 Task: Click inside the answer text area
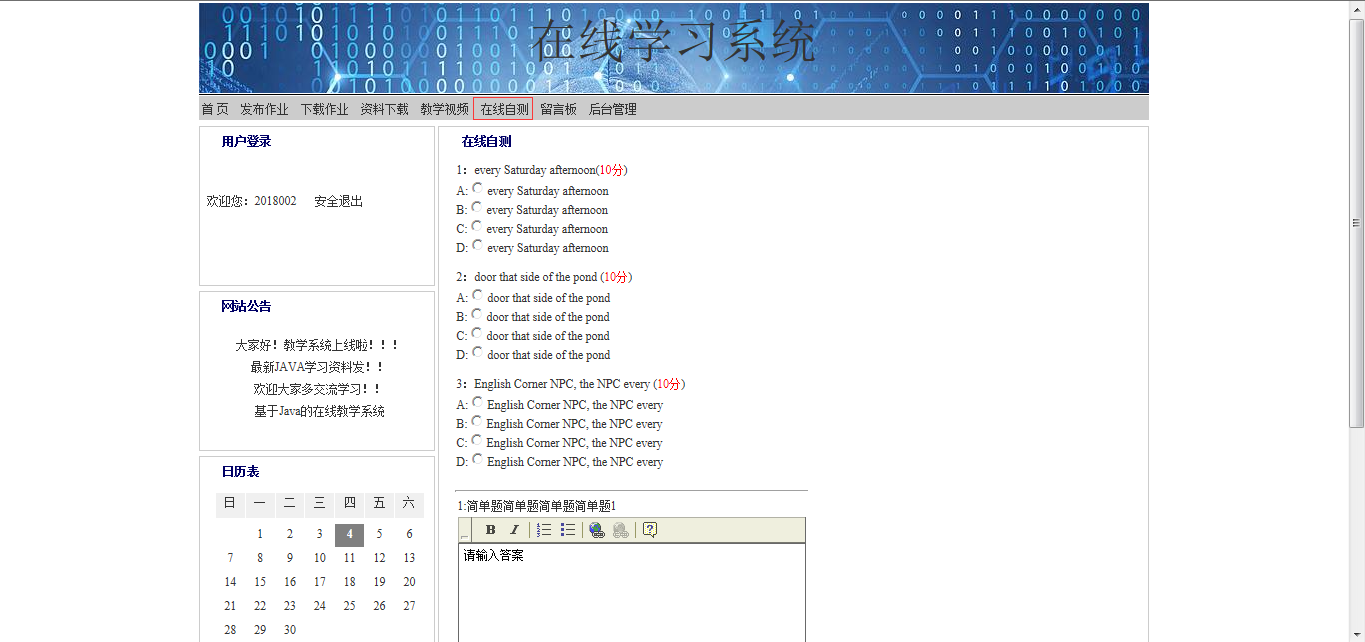click(631, 595)
